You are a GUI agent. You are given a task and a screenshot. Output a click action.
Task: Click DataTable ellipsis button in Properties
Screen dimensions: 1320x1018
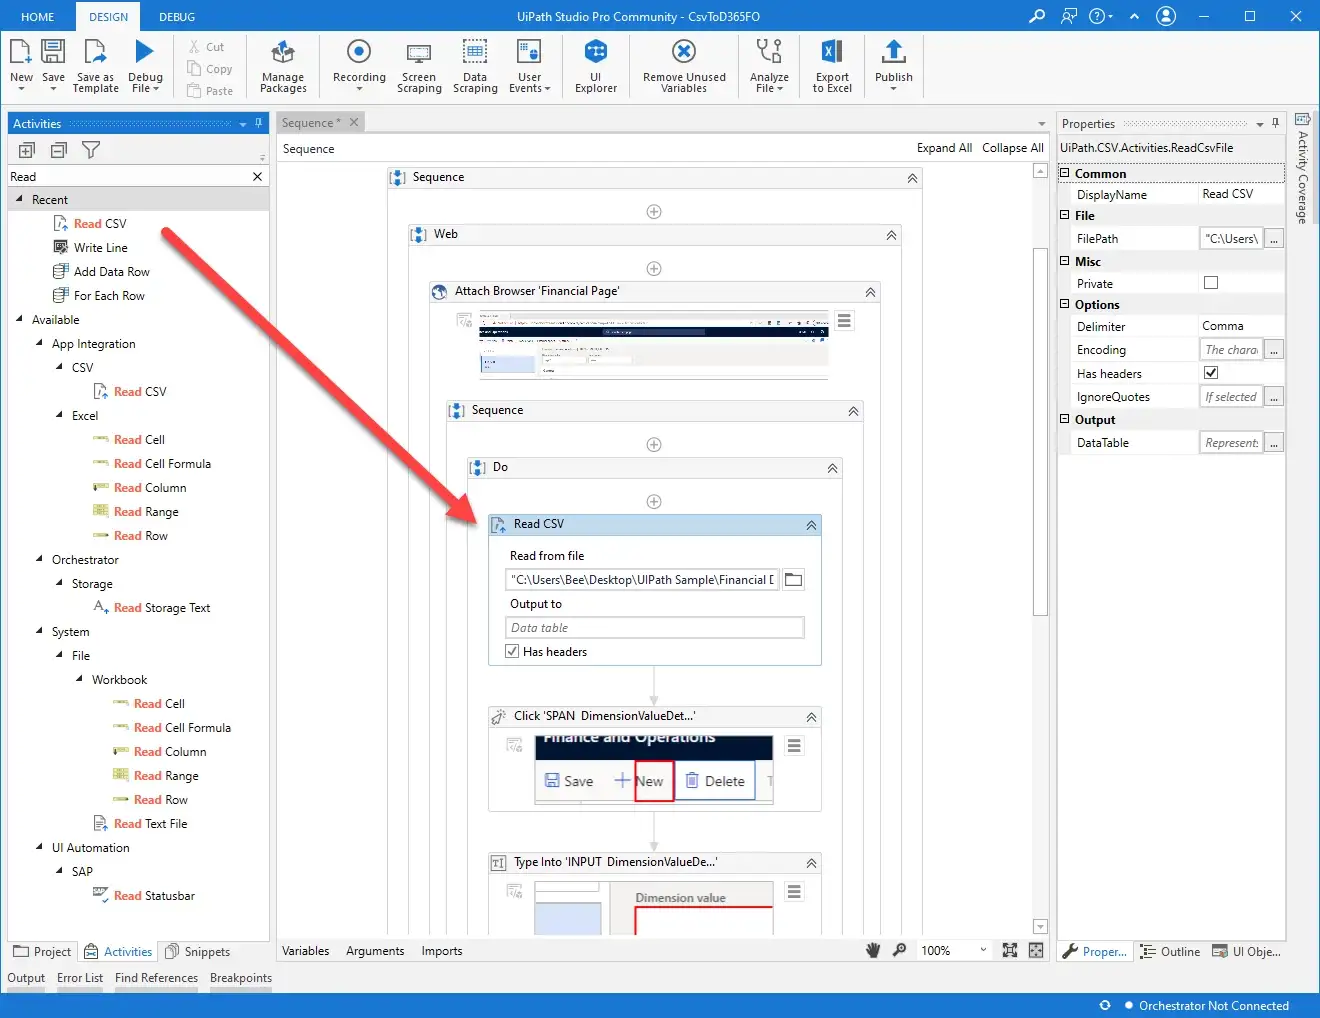coord(1274,442)
